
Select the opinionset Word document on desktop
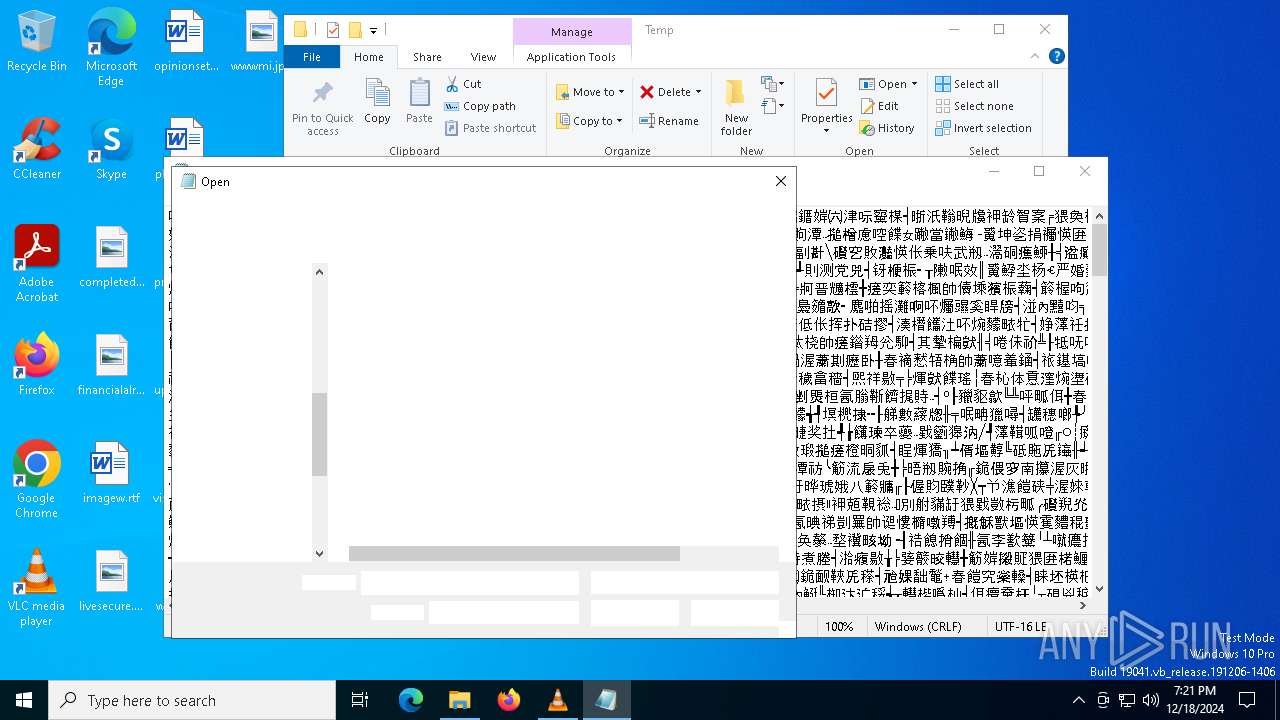[186, 41]
